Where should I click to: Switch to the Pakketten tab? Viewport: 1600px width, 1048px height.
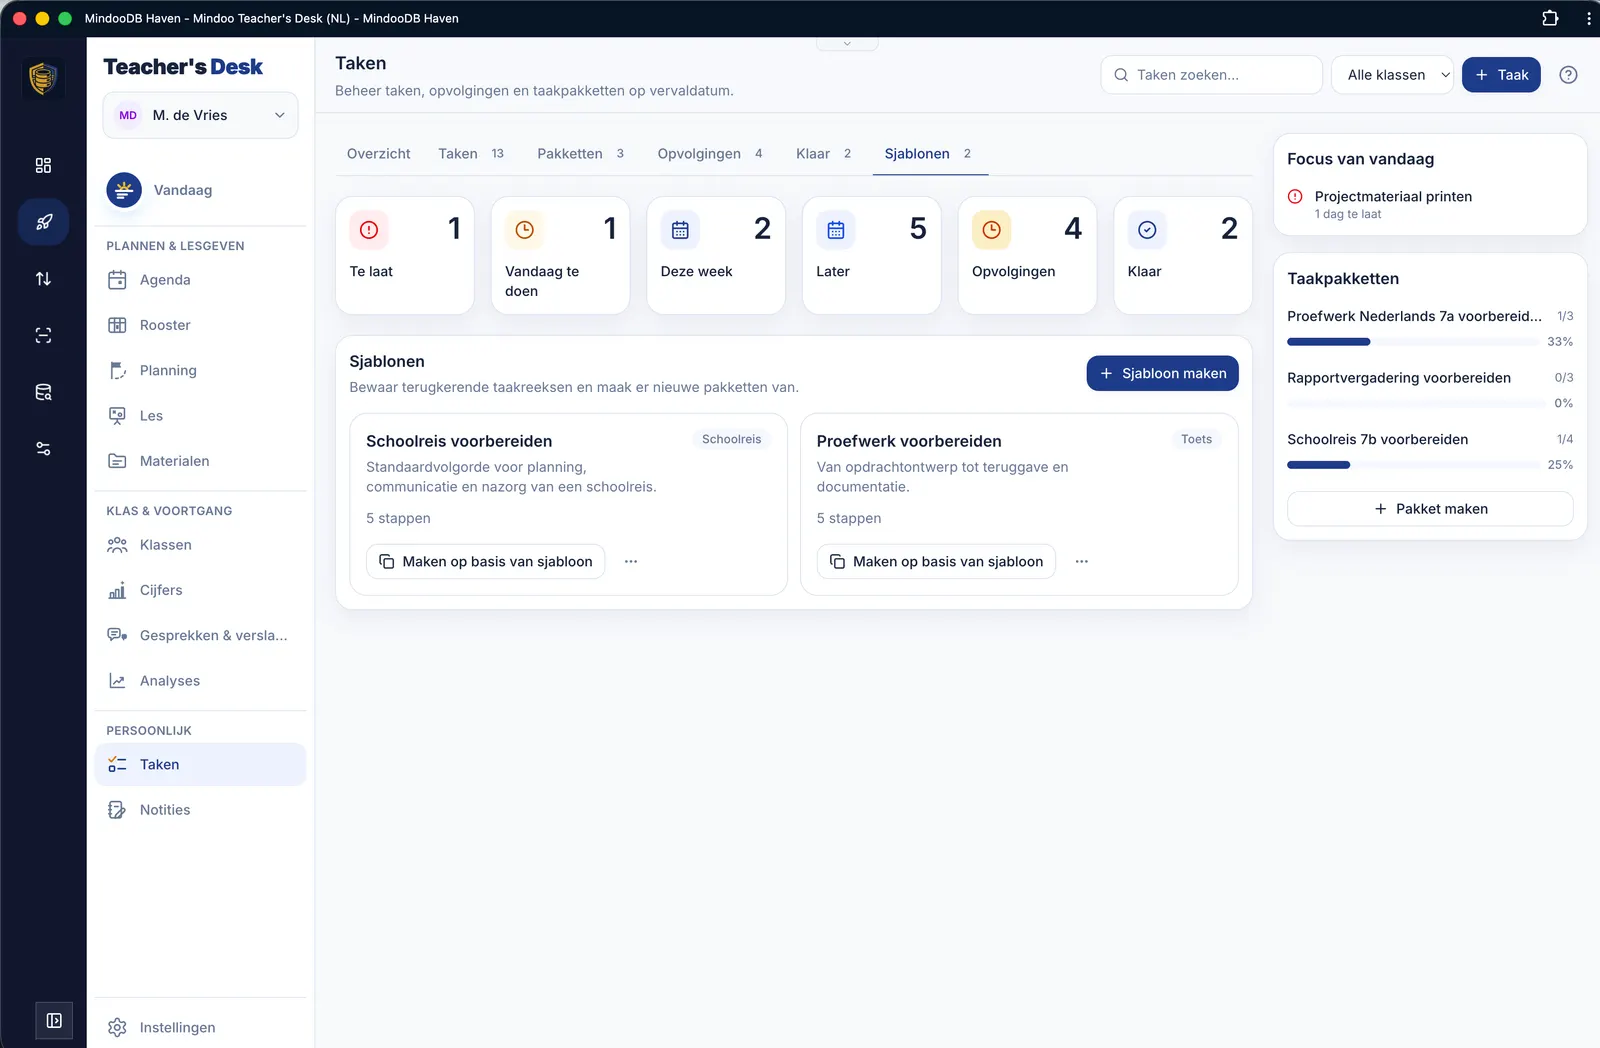[580, 154]
